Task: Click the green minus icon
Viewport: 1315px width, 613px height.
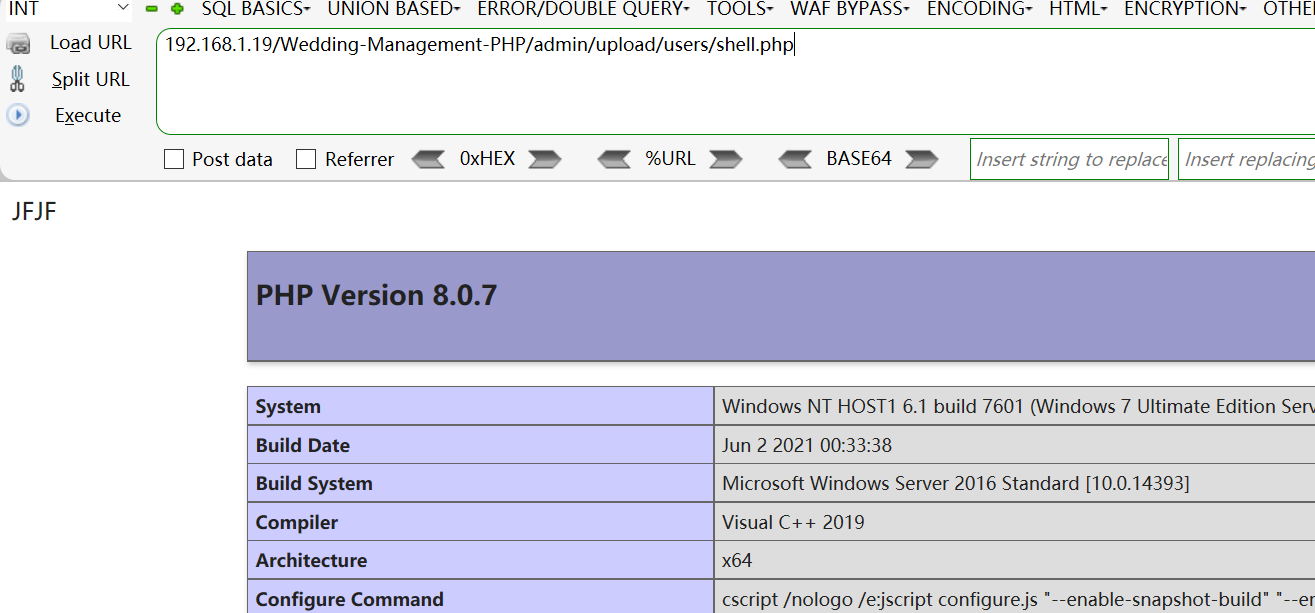Action: (152, 9)
